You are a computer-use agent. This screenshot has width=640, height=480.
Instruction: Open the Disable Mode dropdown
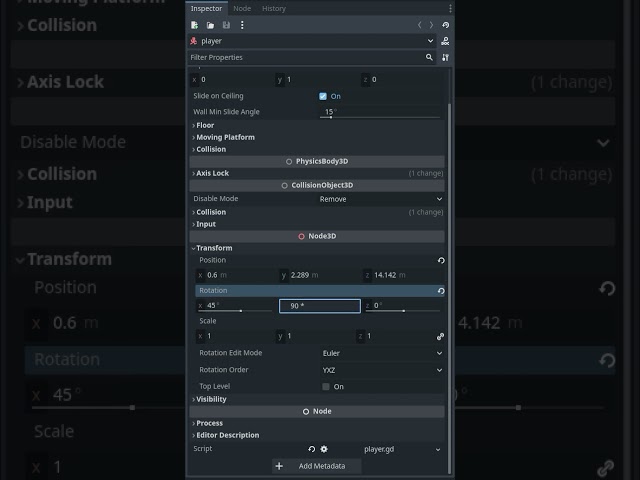coord(380,199)
